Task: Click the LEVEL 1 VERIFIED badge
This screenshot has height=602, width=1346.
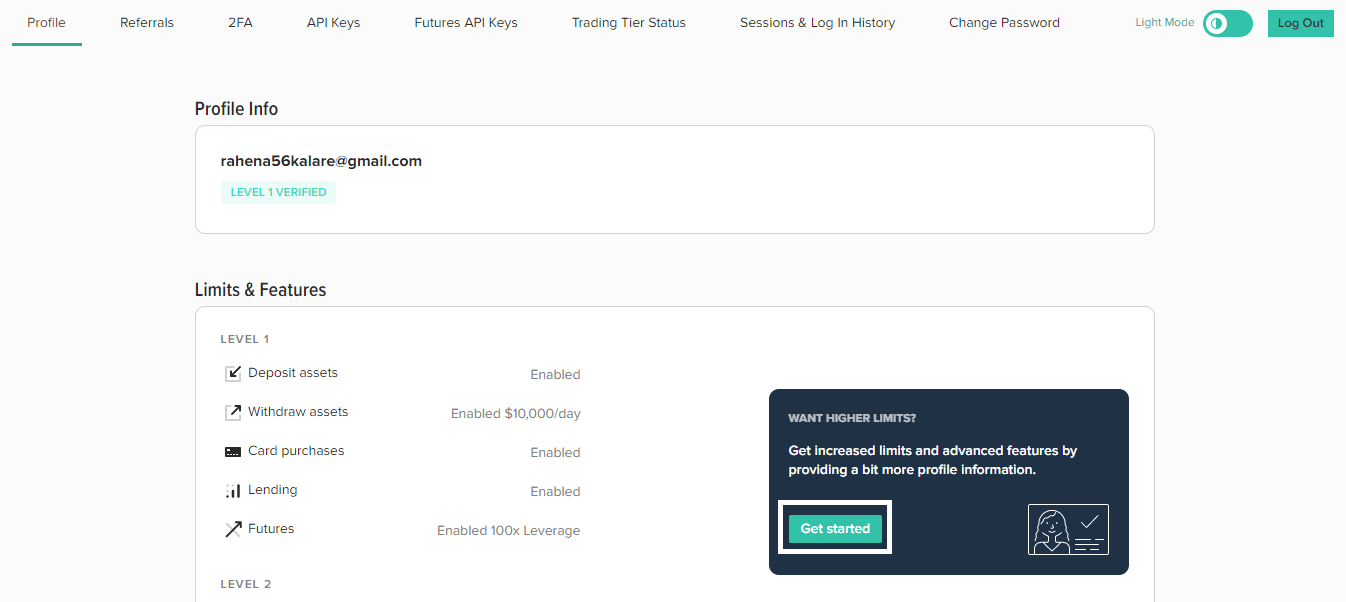Action: (278, 192)
